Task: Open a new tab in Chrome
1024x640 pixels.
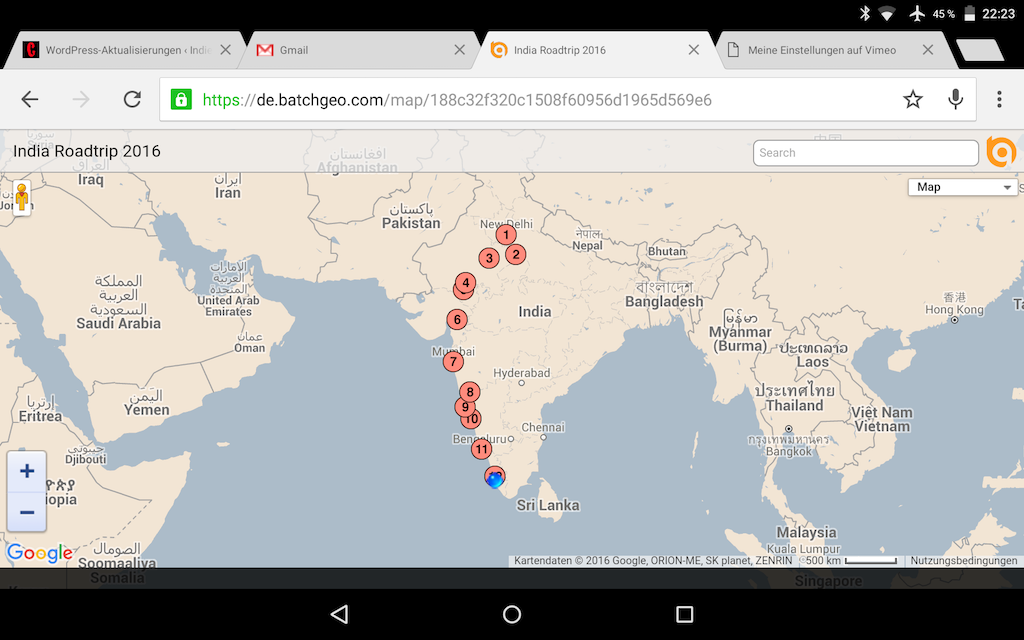Action: point(979,50)
